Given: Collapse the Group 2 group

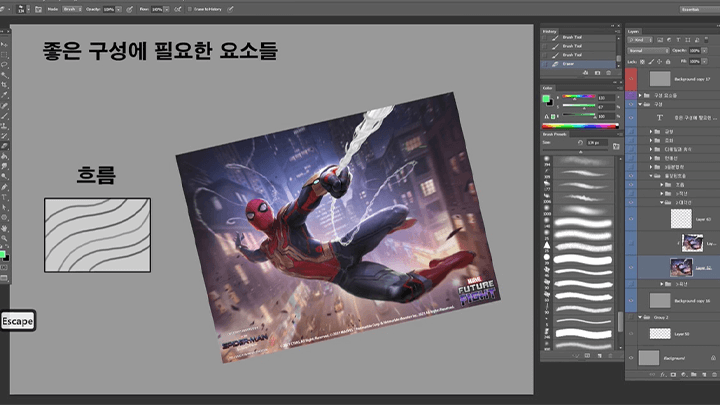Looking at the screenshot, I should click(x=640, y=317).
